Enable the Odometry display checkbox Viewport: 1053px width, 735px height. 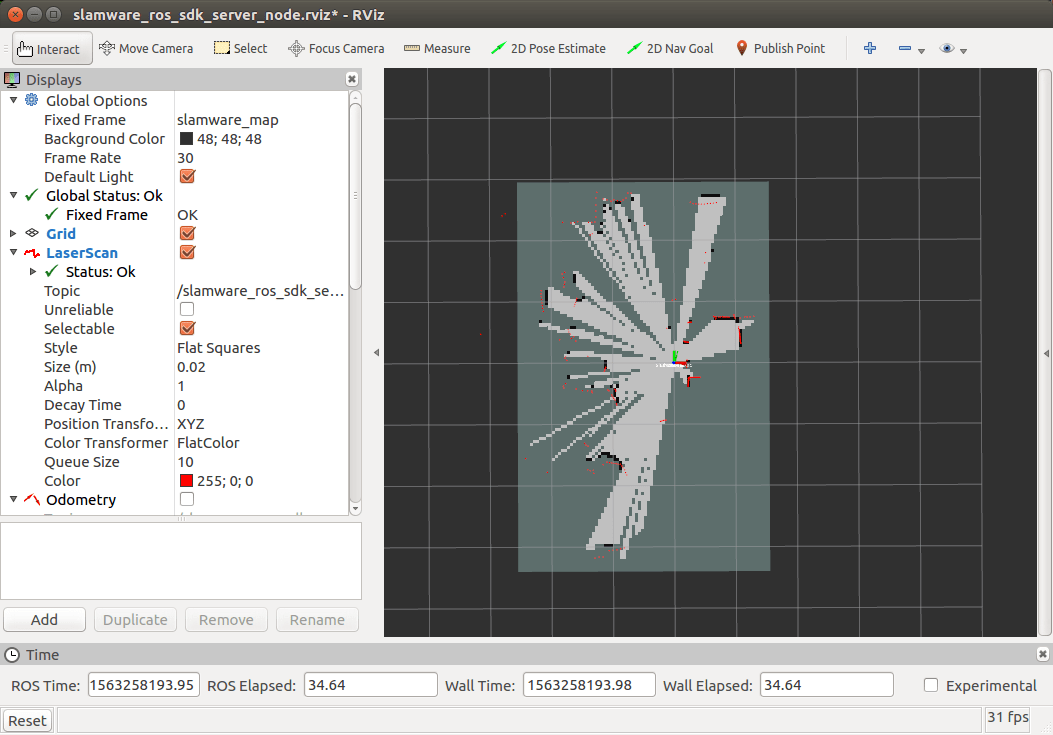pos(187,499)
